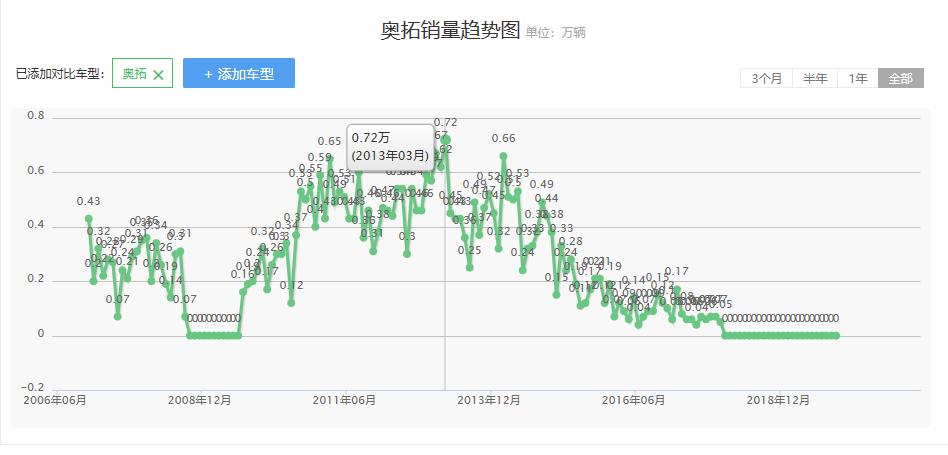The width and height of the screenshot is (948, 455).
Task: Click the 2006年06月 axis label
Action: (x=55, y=400)
